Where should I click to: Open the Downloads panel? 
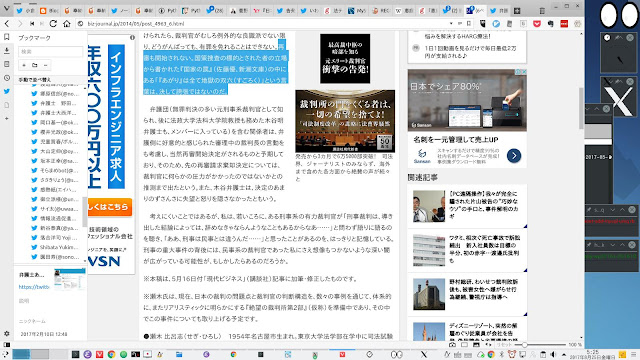coord(7,51)
